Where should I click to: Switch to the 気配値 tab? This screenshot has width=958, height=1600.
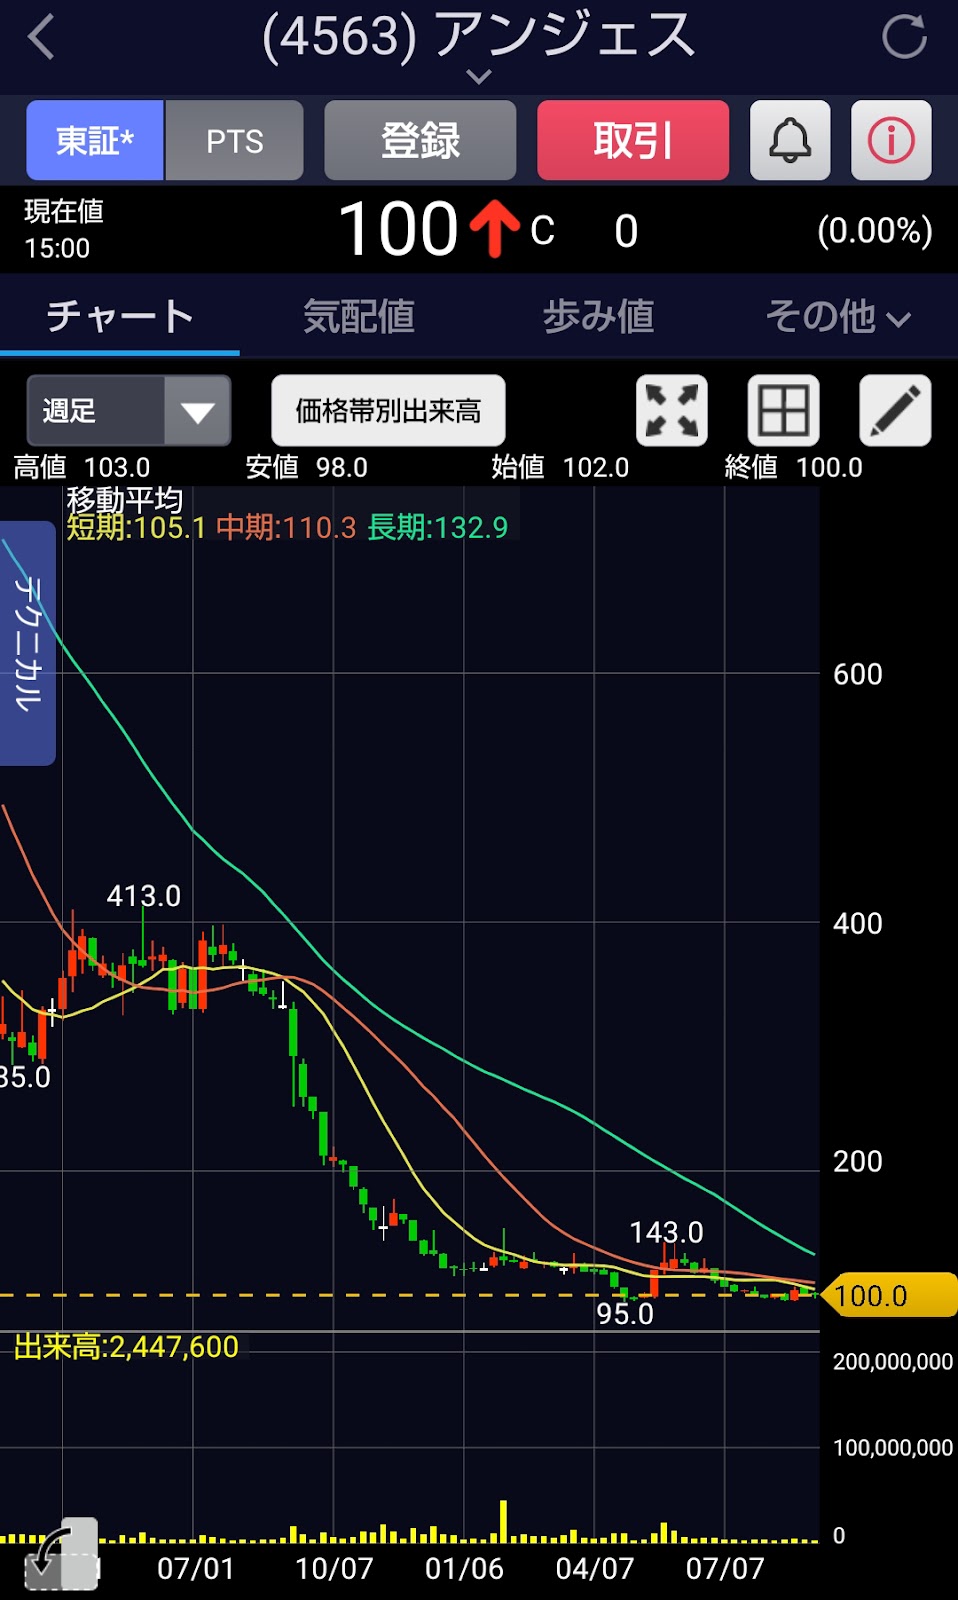pyautogui.click(x=359, y=317)
